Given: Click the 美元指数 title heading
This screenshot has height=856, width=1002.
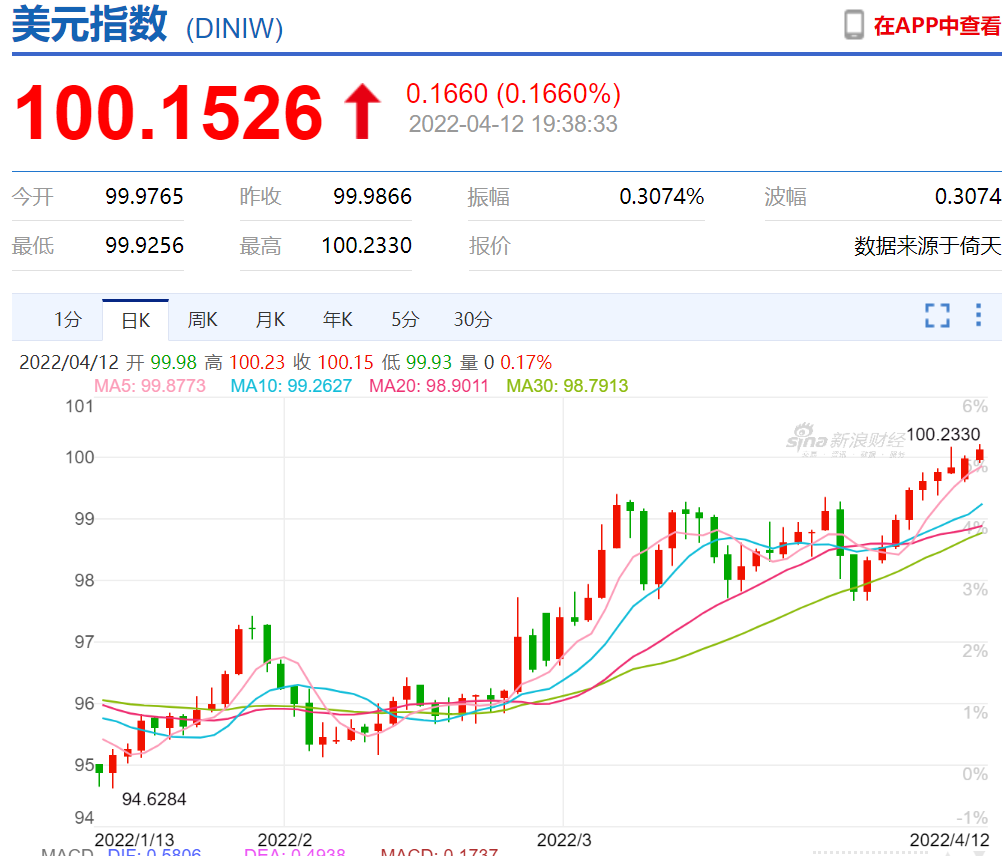Looking at the screenshot, I should tap(89, 26).
